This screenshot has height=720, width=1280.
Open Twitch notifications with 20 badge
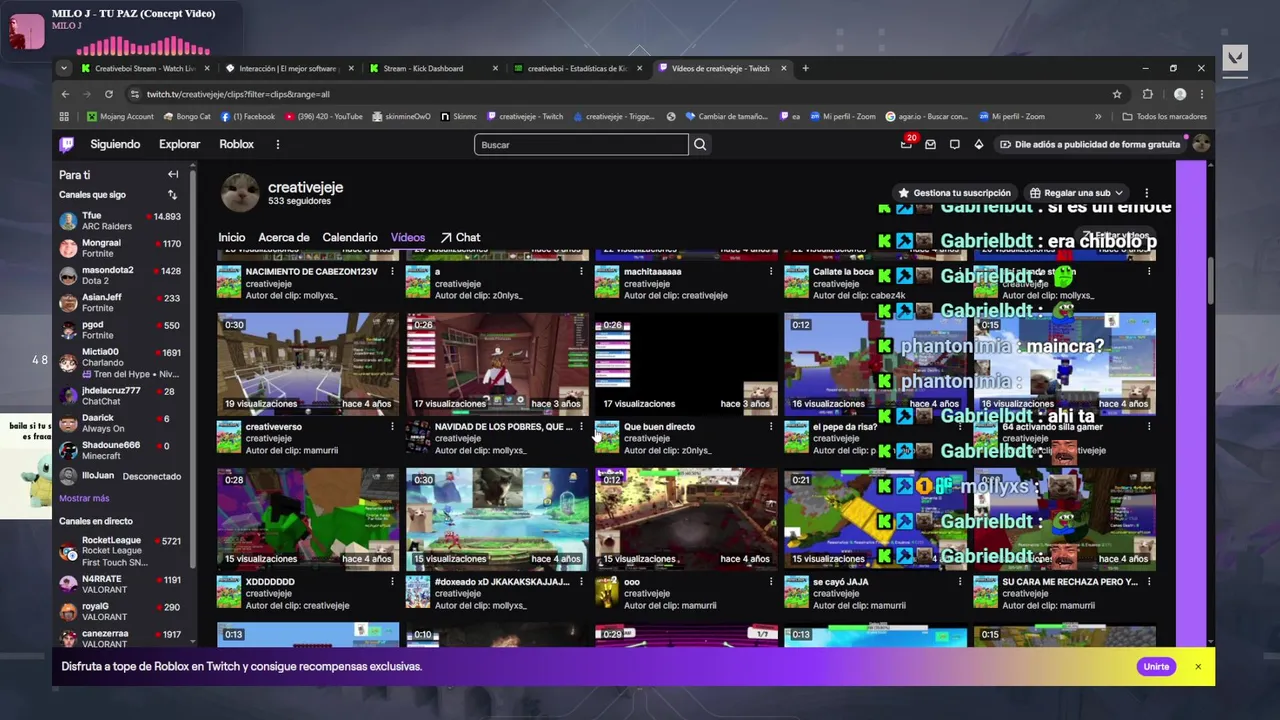(x=906, y=144)
